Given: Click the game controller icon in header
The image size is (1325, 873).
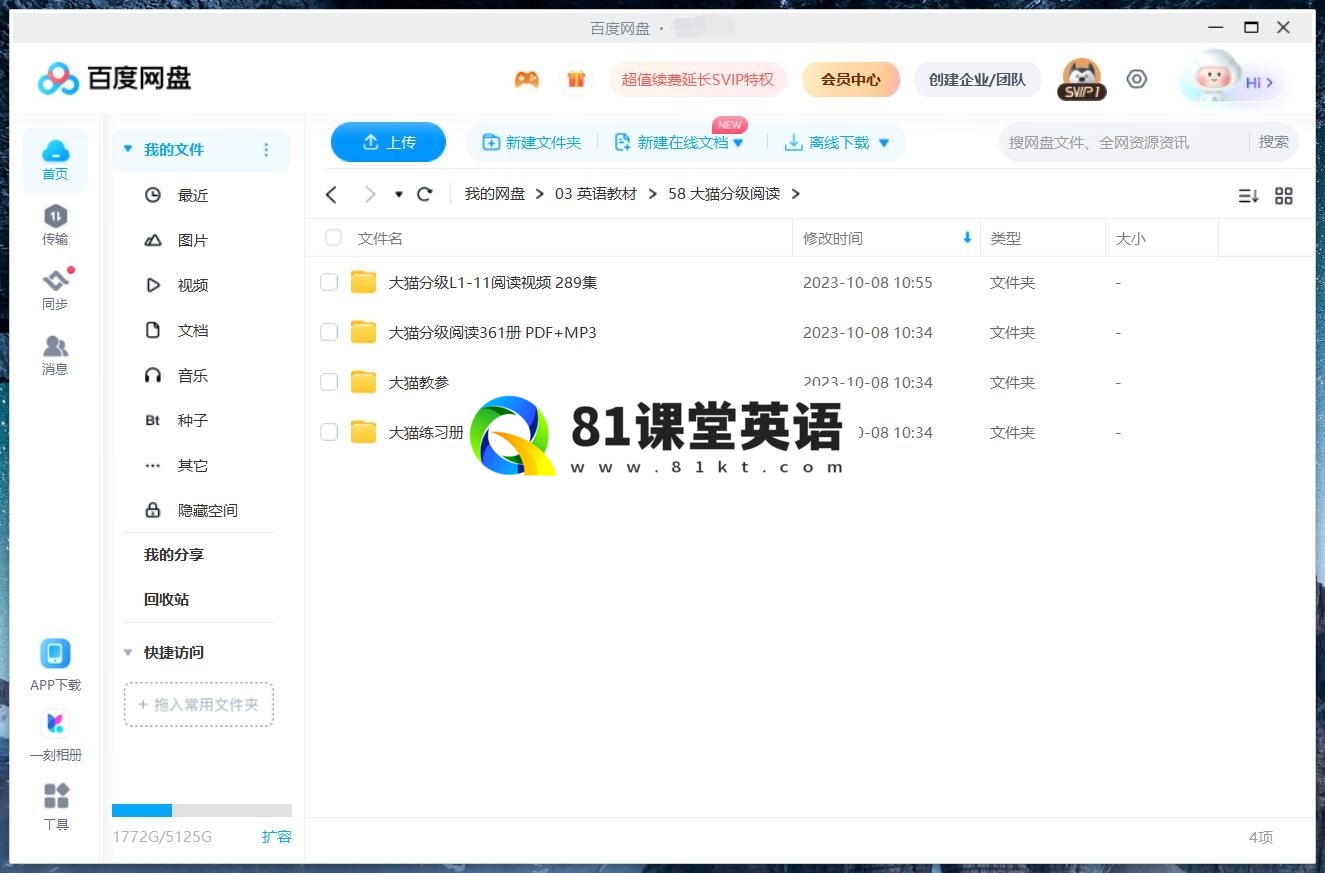Looking at the screenshot, I should pyautogui.click(x=527, y=79).
